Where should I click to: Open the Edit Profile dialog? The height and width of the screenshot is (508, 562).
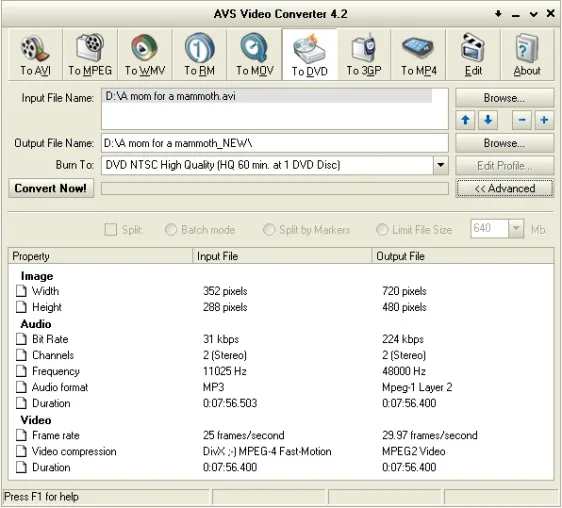[504, 166]
